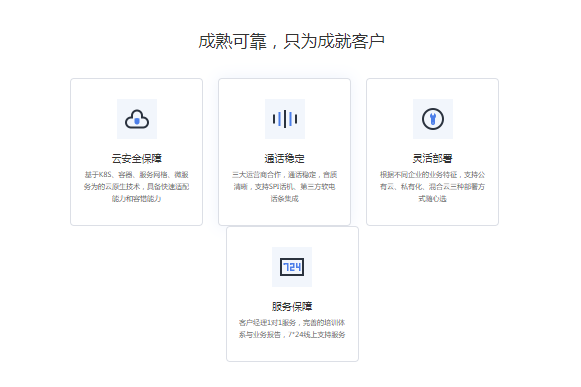Click the 根据不同企业的业务特征 description text
This screenshot has height=387, width=581.
tap(432, 186)
